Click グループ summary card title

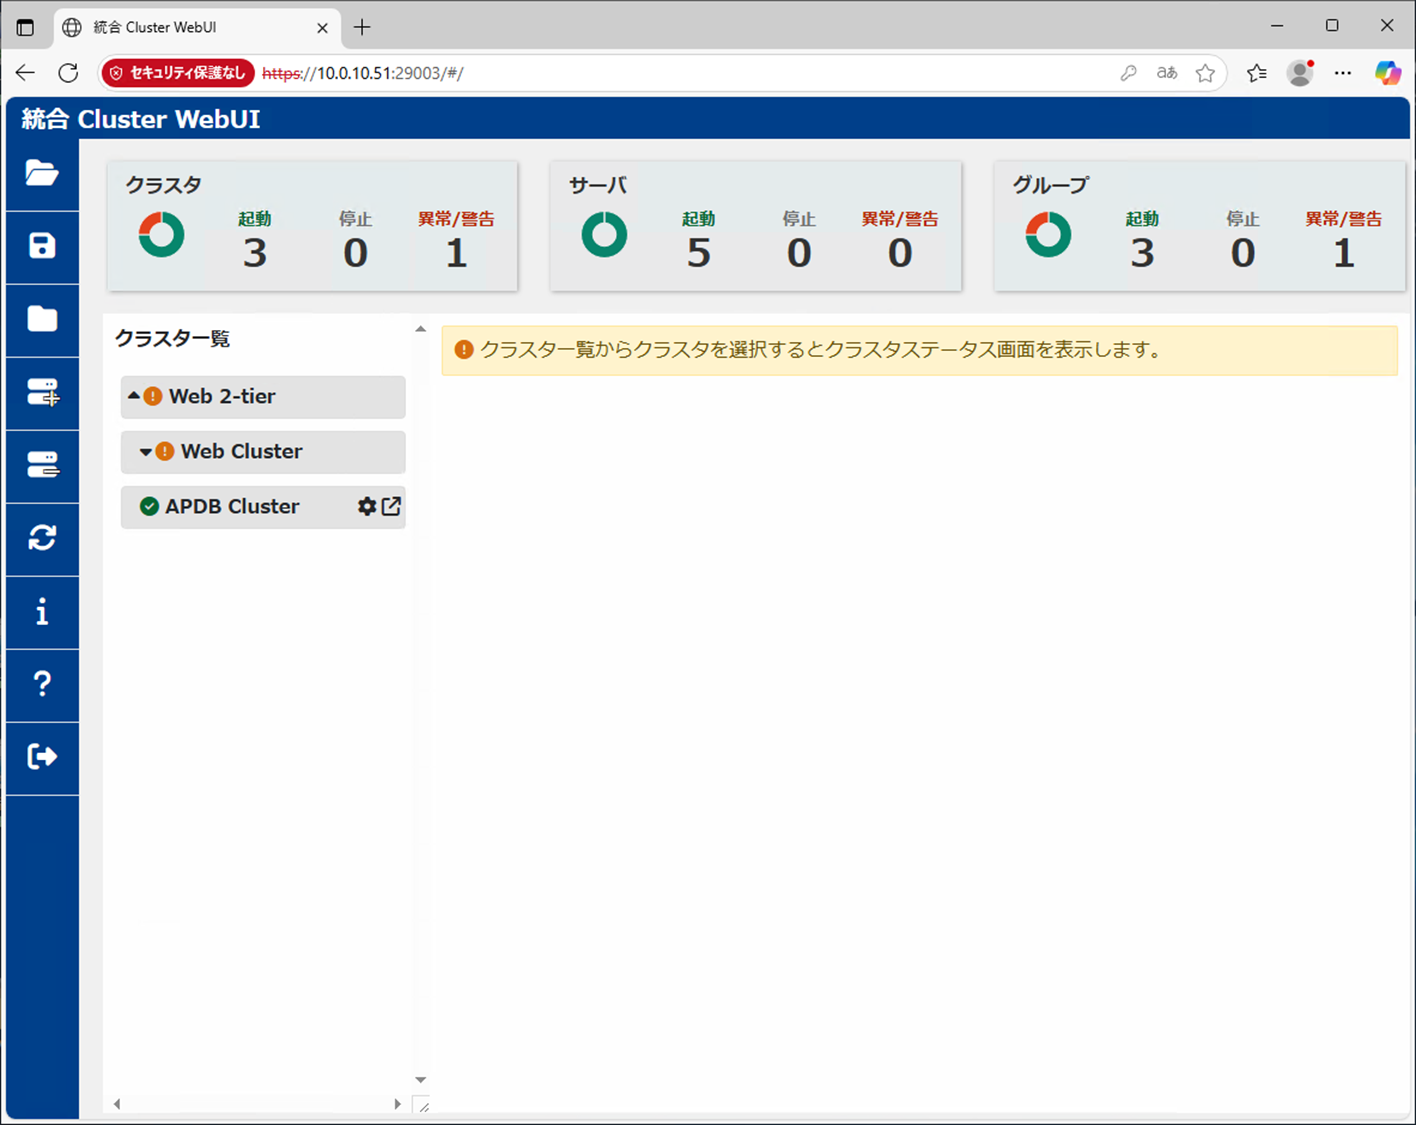[x=1050, y=185]
